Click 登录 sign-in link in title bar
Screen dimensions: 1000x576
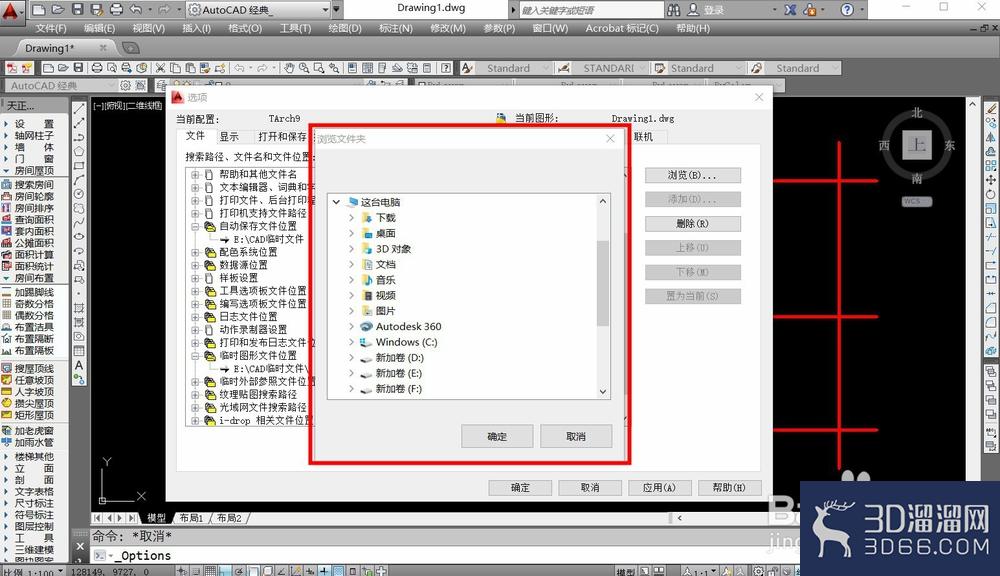(714, 10)
